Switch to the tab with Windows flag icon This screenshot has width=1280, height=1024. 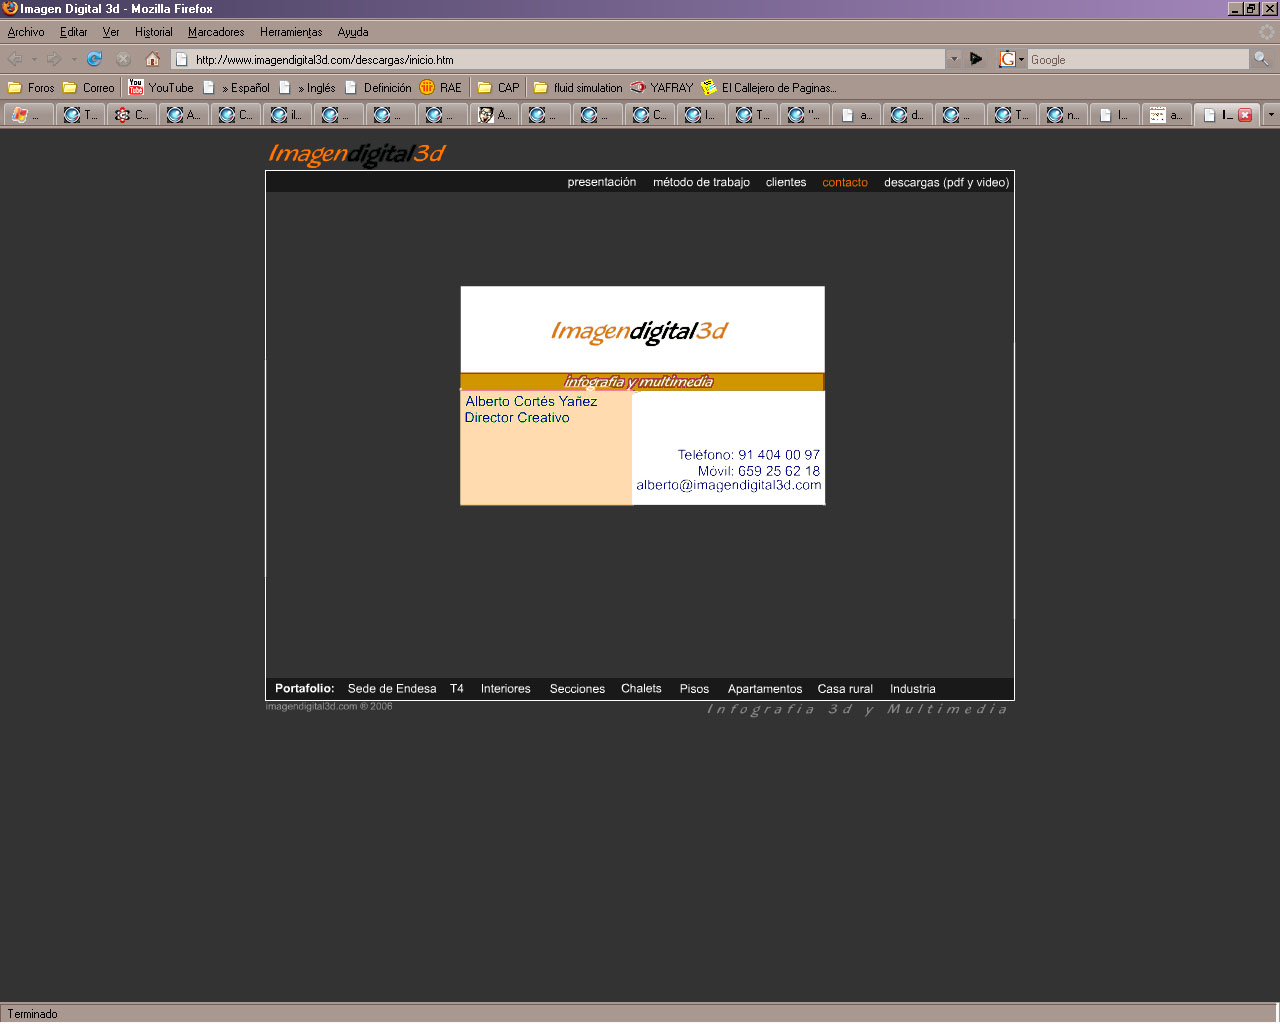(29, 115)
